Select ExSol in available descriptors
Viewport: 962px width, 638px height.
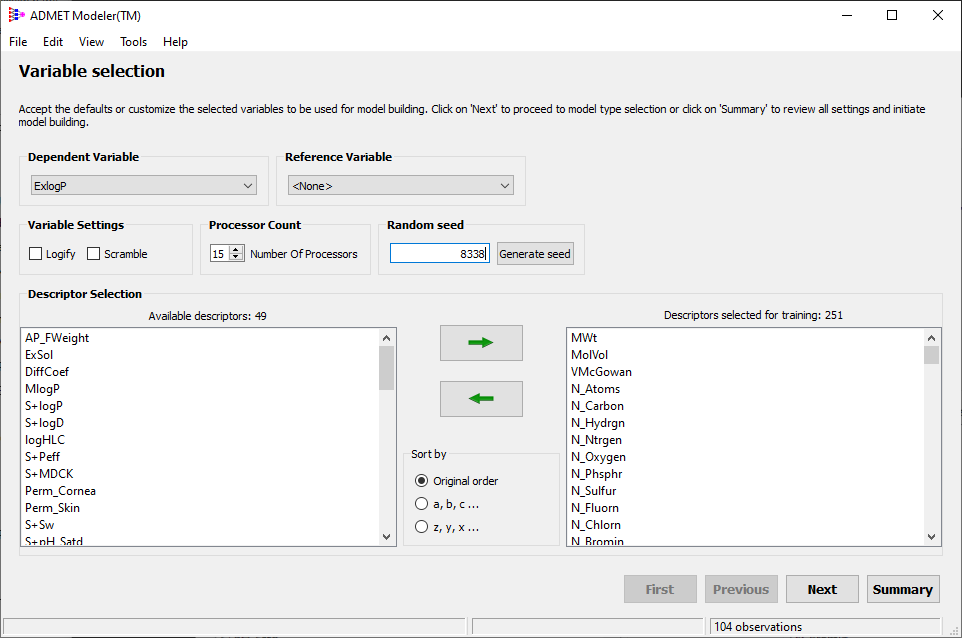39,355
